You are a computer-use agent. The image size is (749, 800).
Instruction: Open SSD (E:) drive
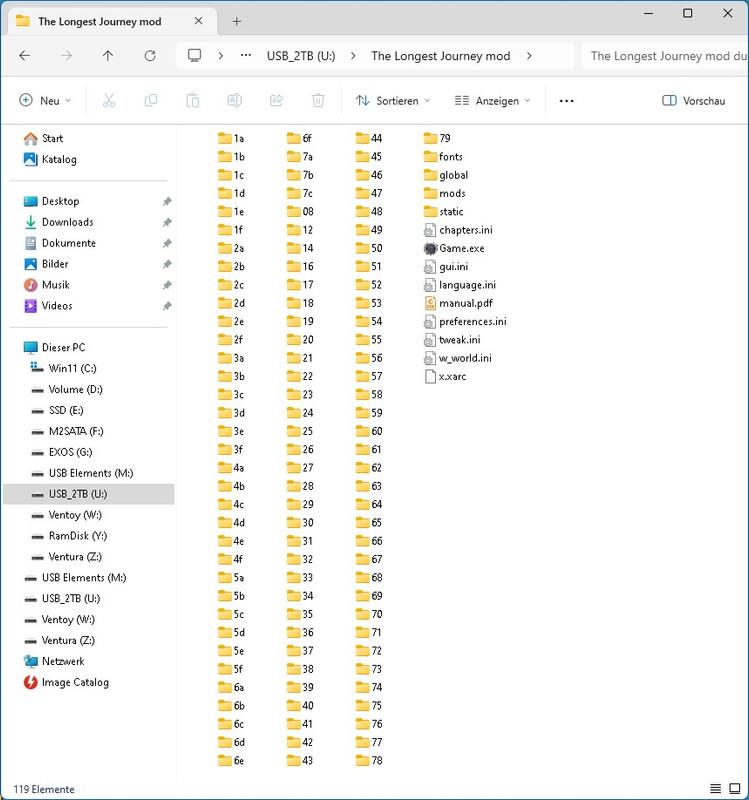click(x=58, y=410)
